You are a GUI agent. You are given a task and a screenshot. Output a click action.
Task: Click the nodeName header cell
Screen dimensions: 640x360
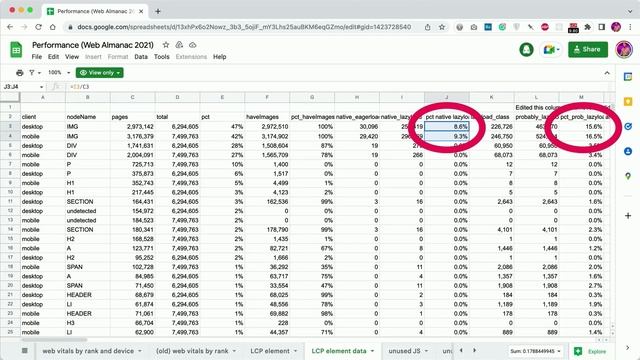tap(87, 117)
